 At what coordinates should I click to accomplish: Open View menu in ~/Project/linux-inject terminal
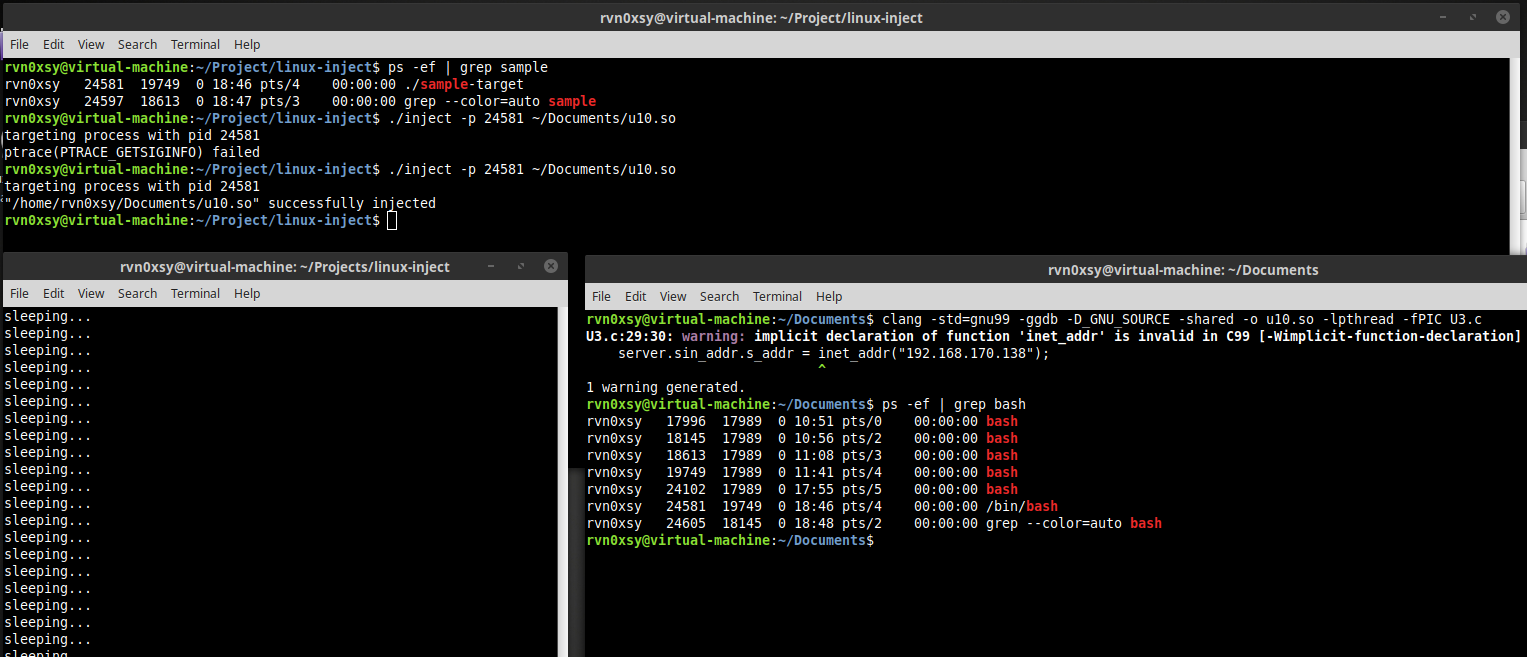pyautogui.click(x=91, y=44)
